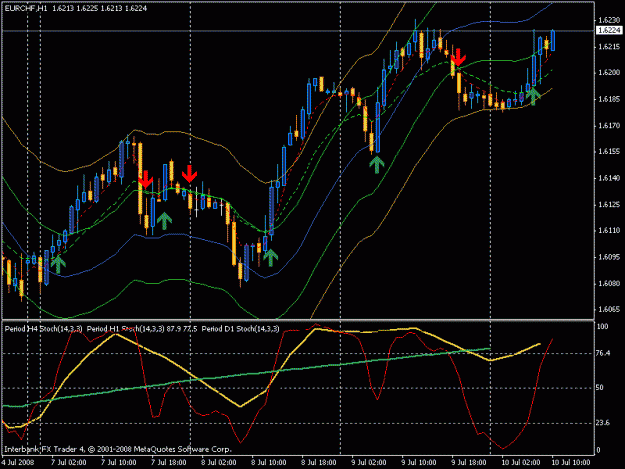Click the 1.6125 price scale label
Image resolution: width=625 pixels, height=469 pixels.
click(609, 204)
